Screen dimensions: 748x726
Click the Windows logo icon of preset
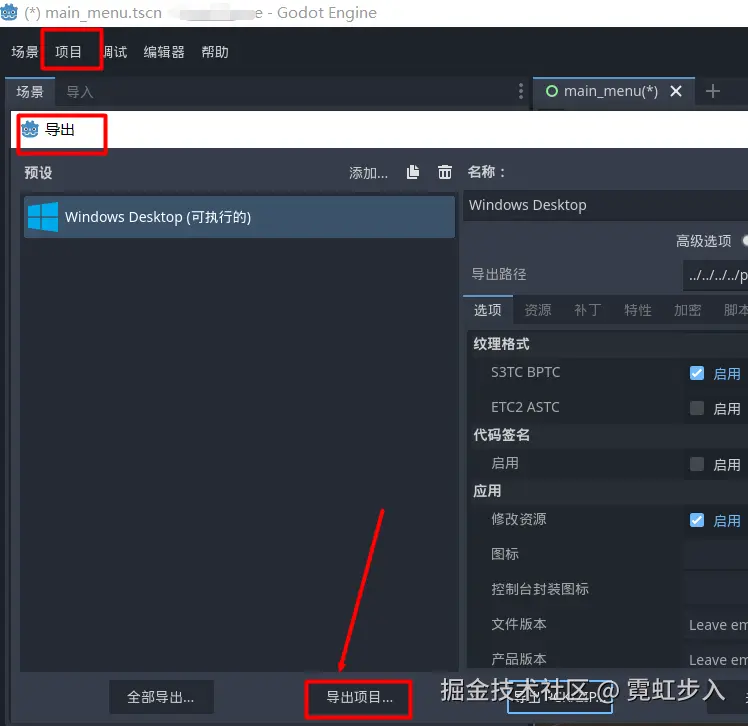(43, 217)
